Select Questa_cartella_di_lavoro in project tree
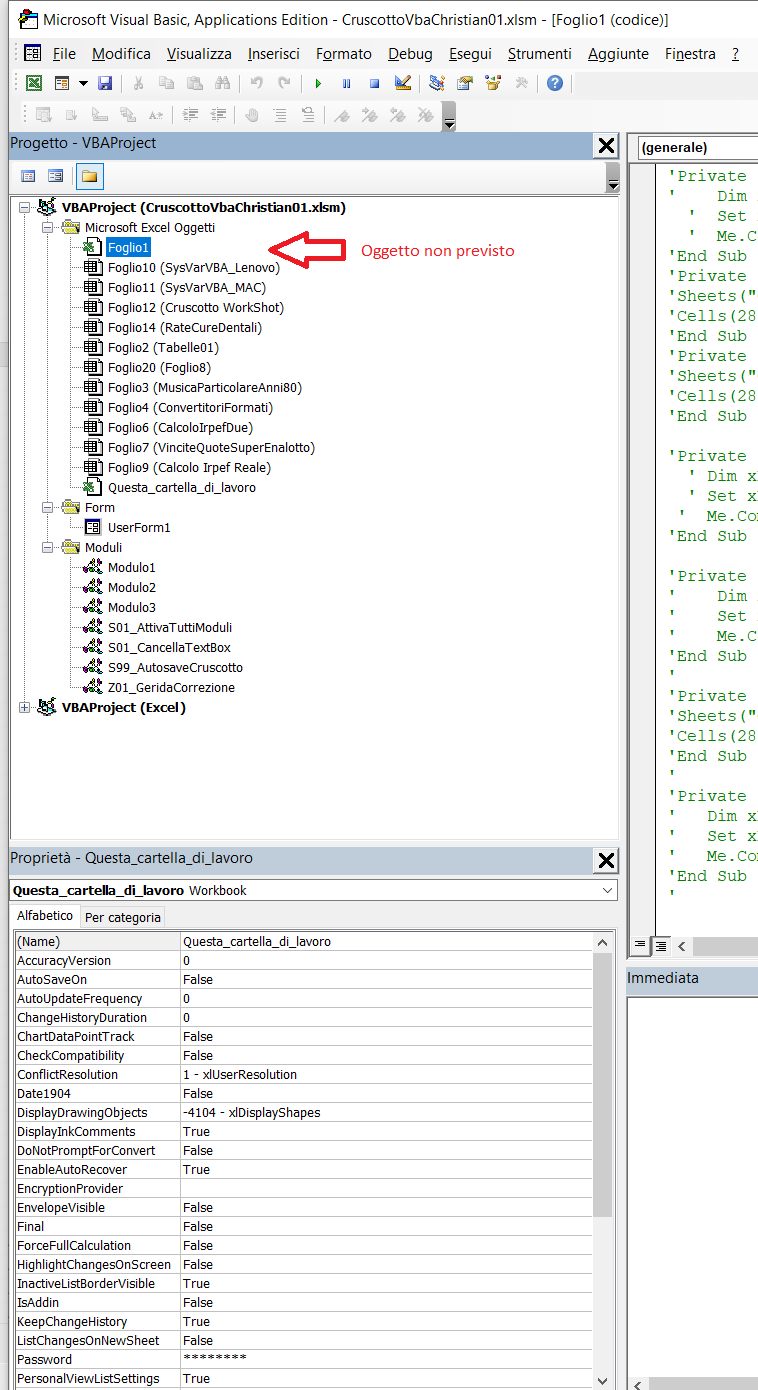758x1390 pixels. coord(182,487)
